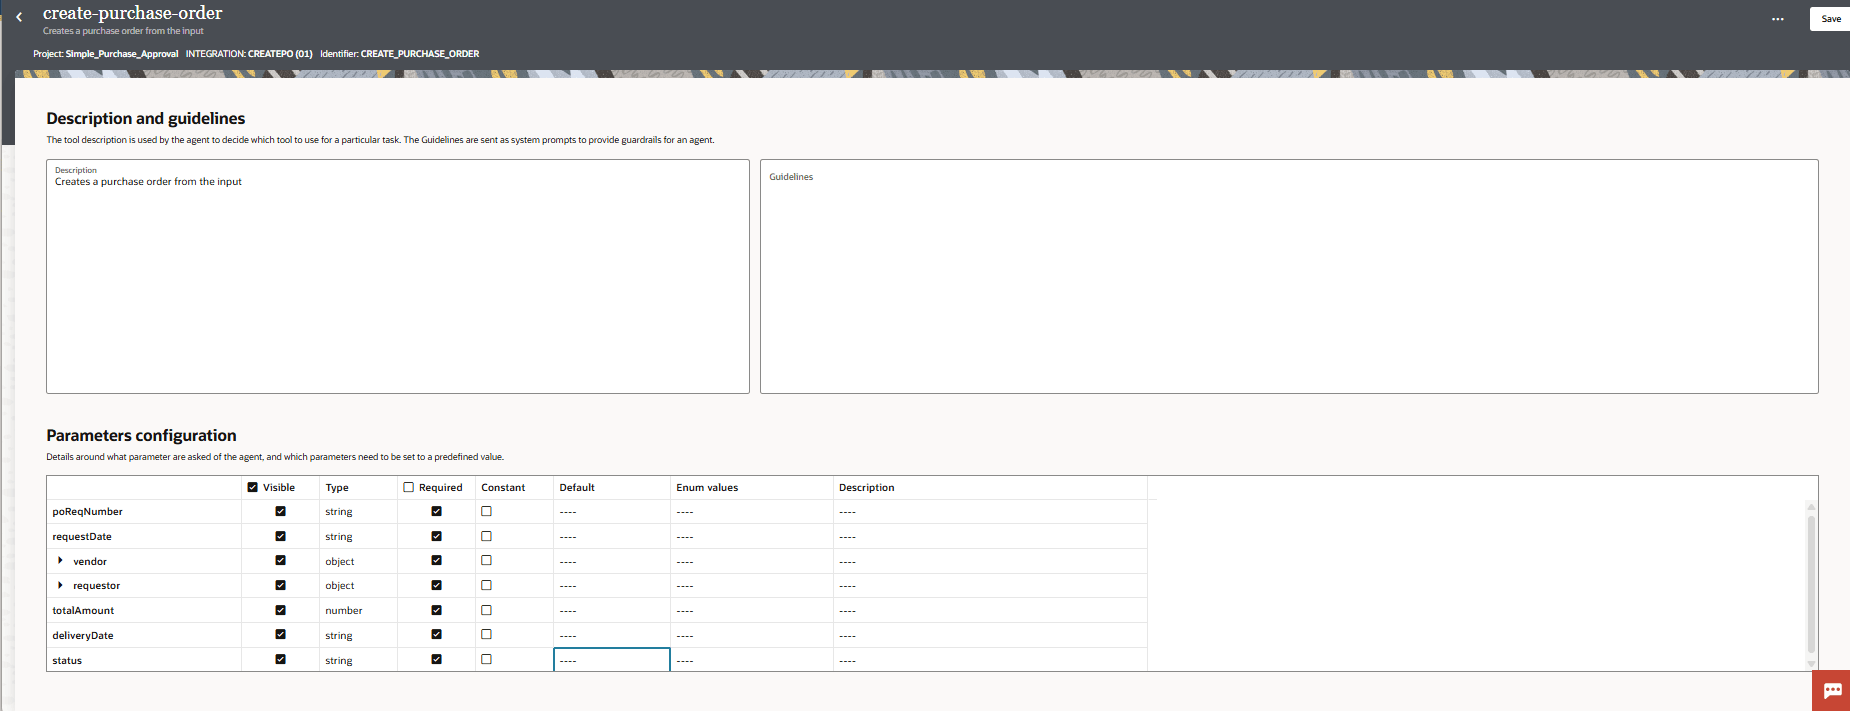The width and height of the screenshot is (1850, 711).
Task: Check Constant for totalAmount
Action: point(487,610)
